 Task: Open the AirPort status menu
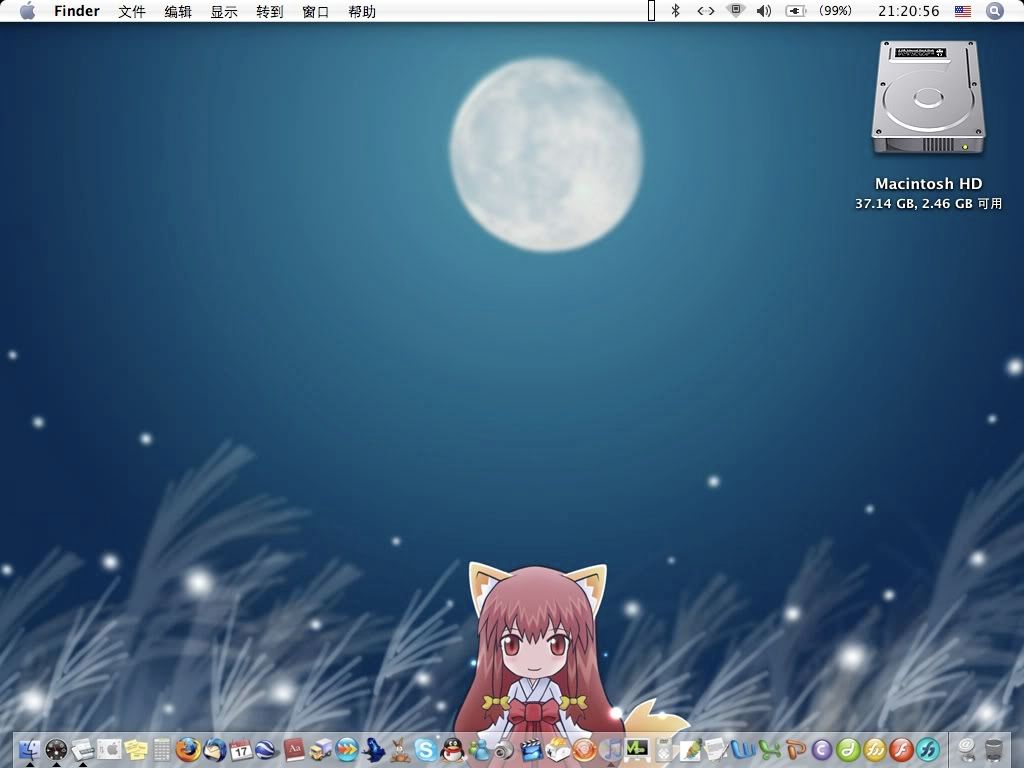tap(736, 10)
